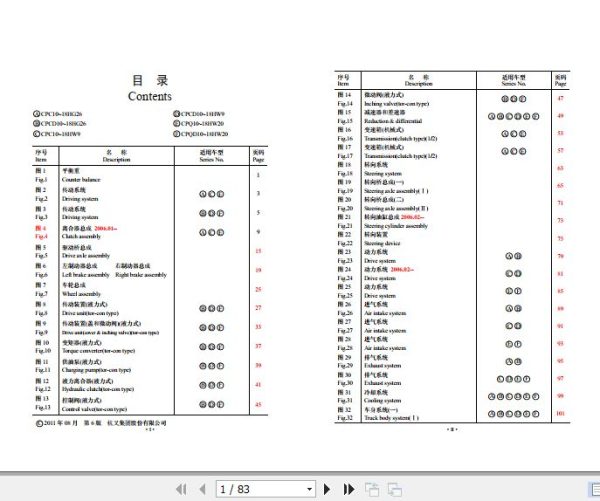This screenshot has height=501, width=600.
Task: Jump to the last page
Action: click(x=349, y=489)
